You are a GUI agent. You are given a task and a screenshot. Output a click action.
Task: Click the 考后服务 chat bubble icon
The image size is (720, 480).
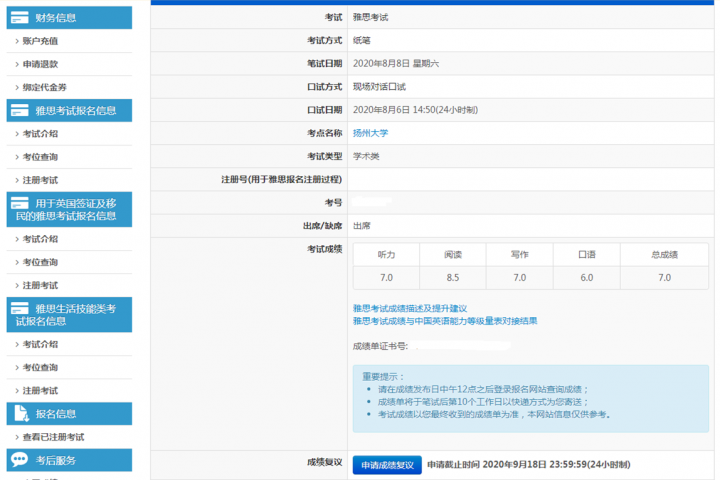point(19,460)
